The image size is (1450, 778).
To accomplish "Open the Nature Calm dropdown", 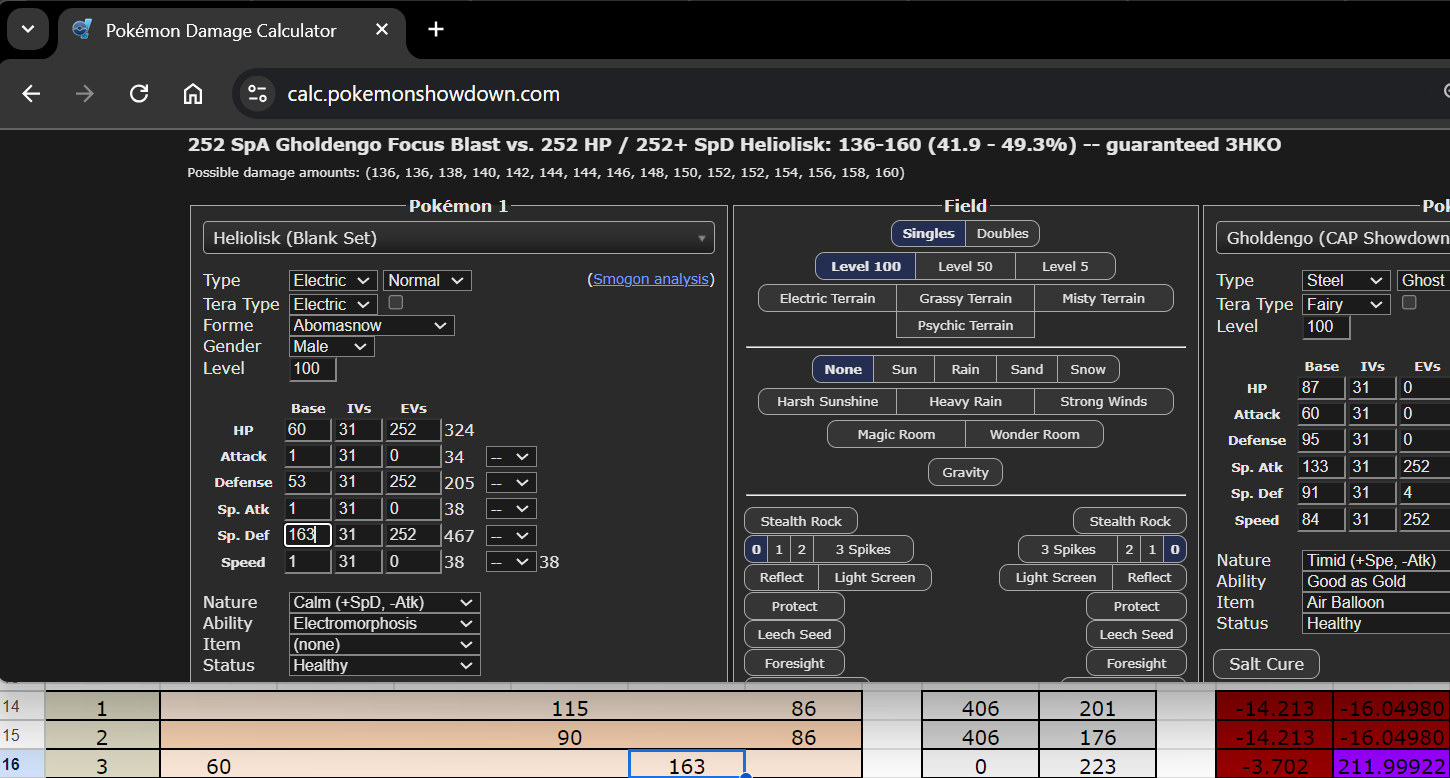I will tap(384, 603).
